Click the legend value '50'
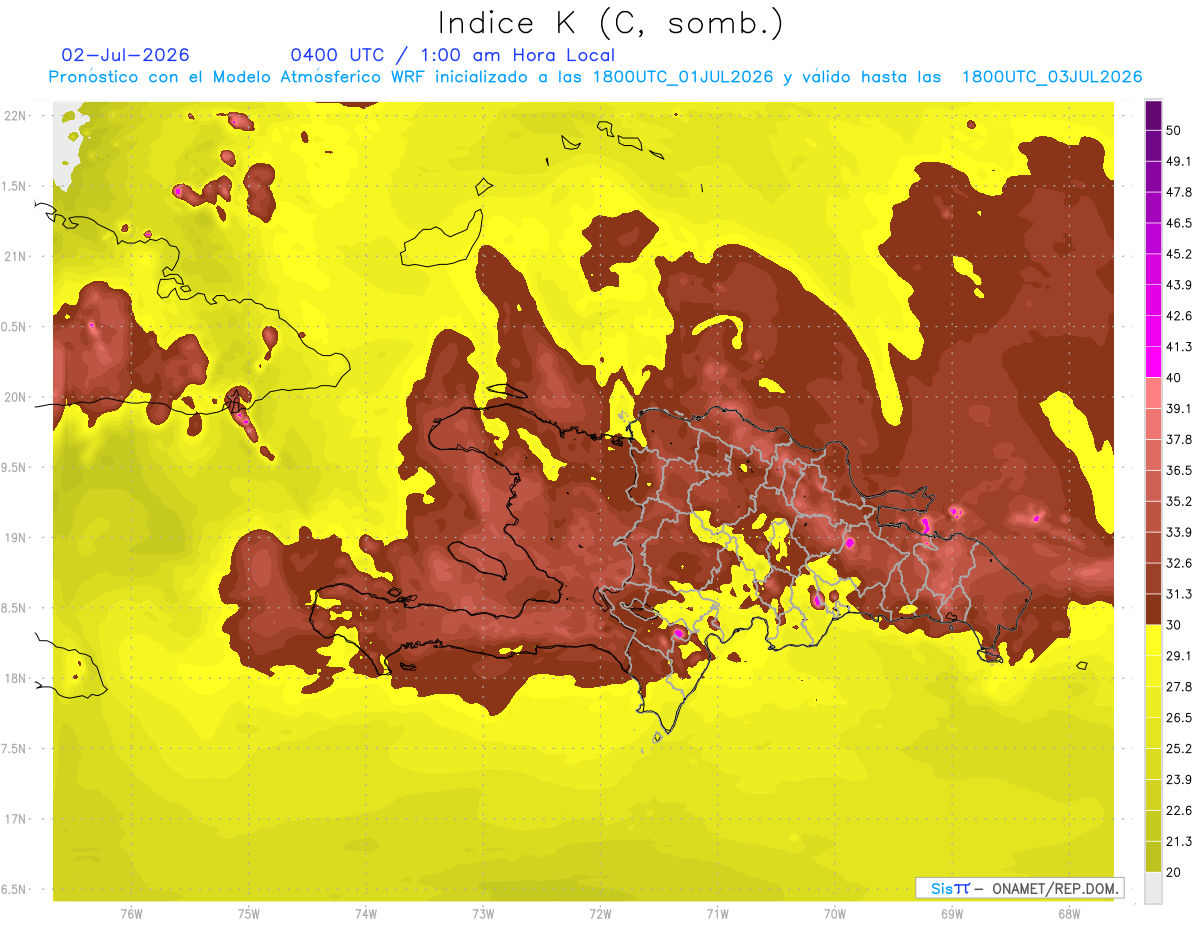The height and width of the screenshot is (927, 1200). coord(1174,130)
